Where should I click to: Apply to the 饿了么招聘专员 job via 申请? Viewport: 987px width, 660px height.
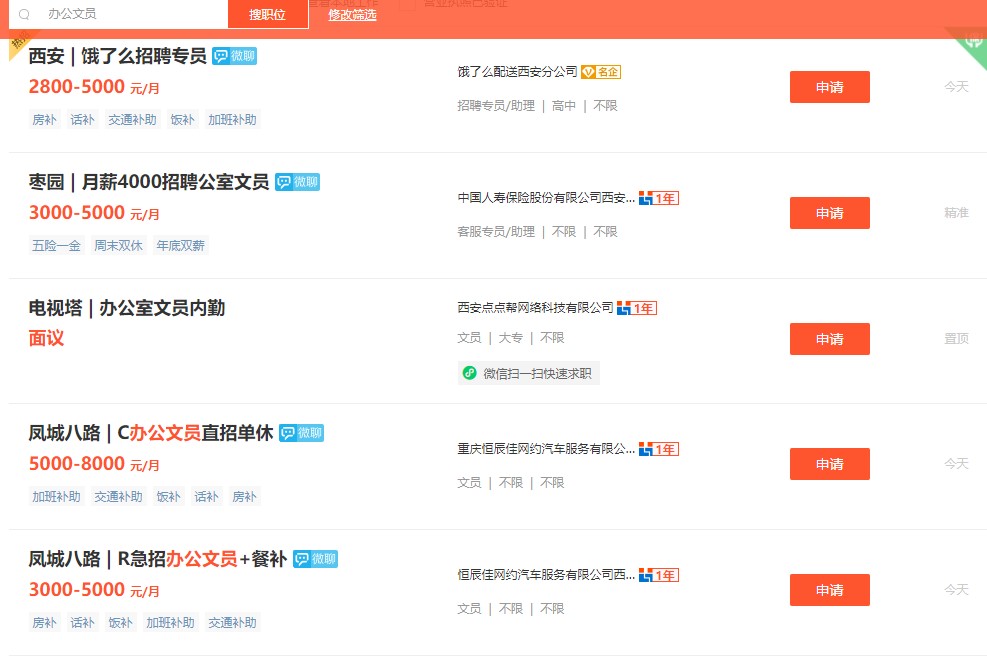click(830, 87)
